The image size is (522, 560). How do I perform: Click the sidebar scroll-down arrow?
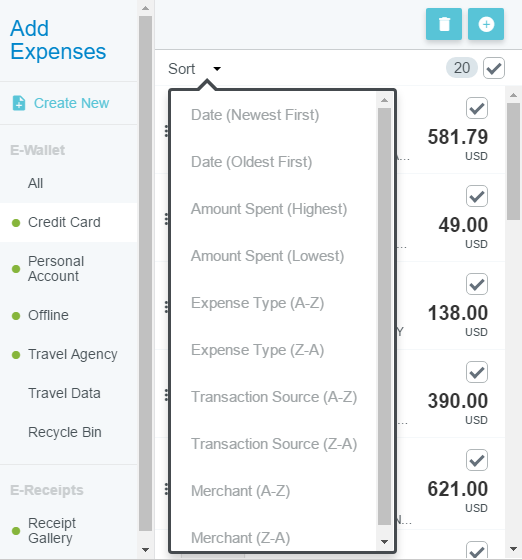(145, 550)
